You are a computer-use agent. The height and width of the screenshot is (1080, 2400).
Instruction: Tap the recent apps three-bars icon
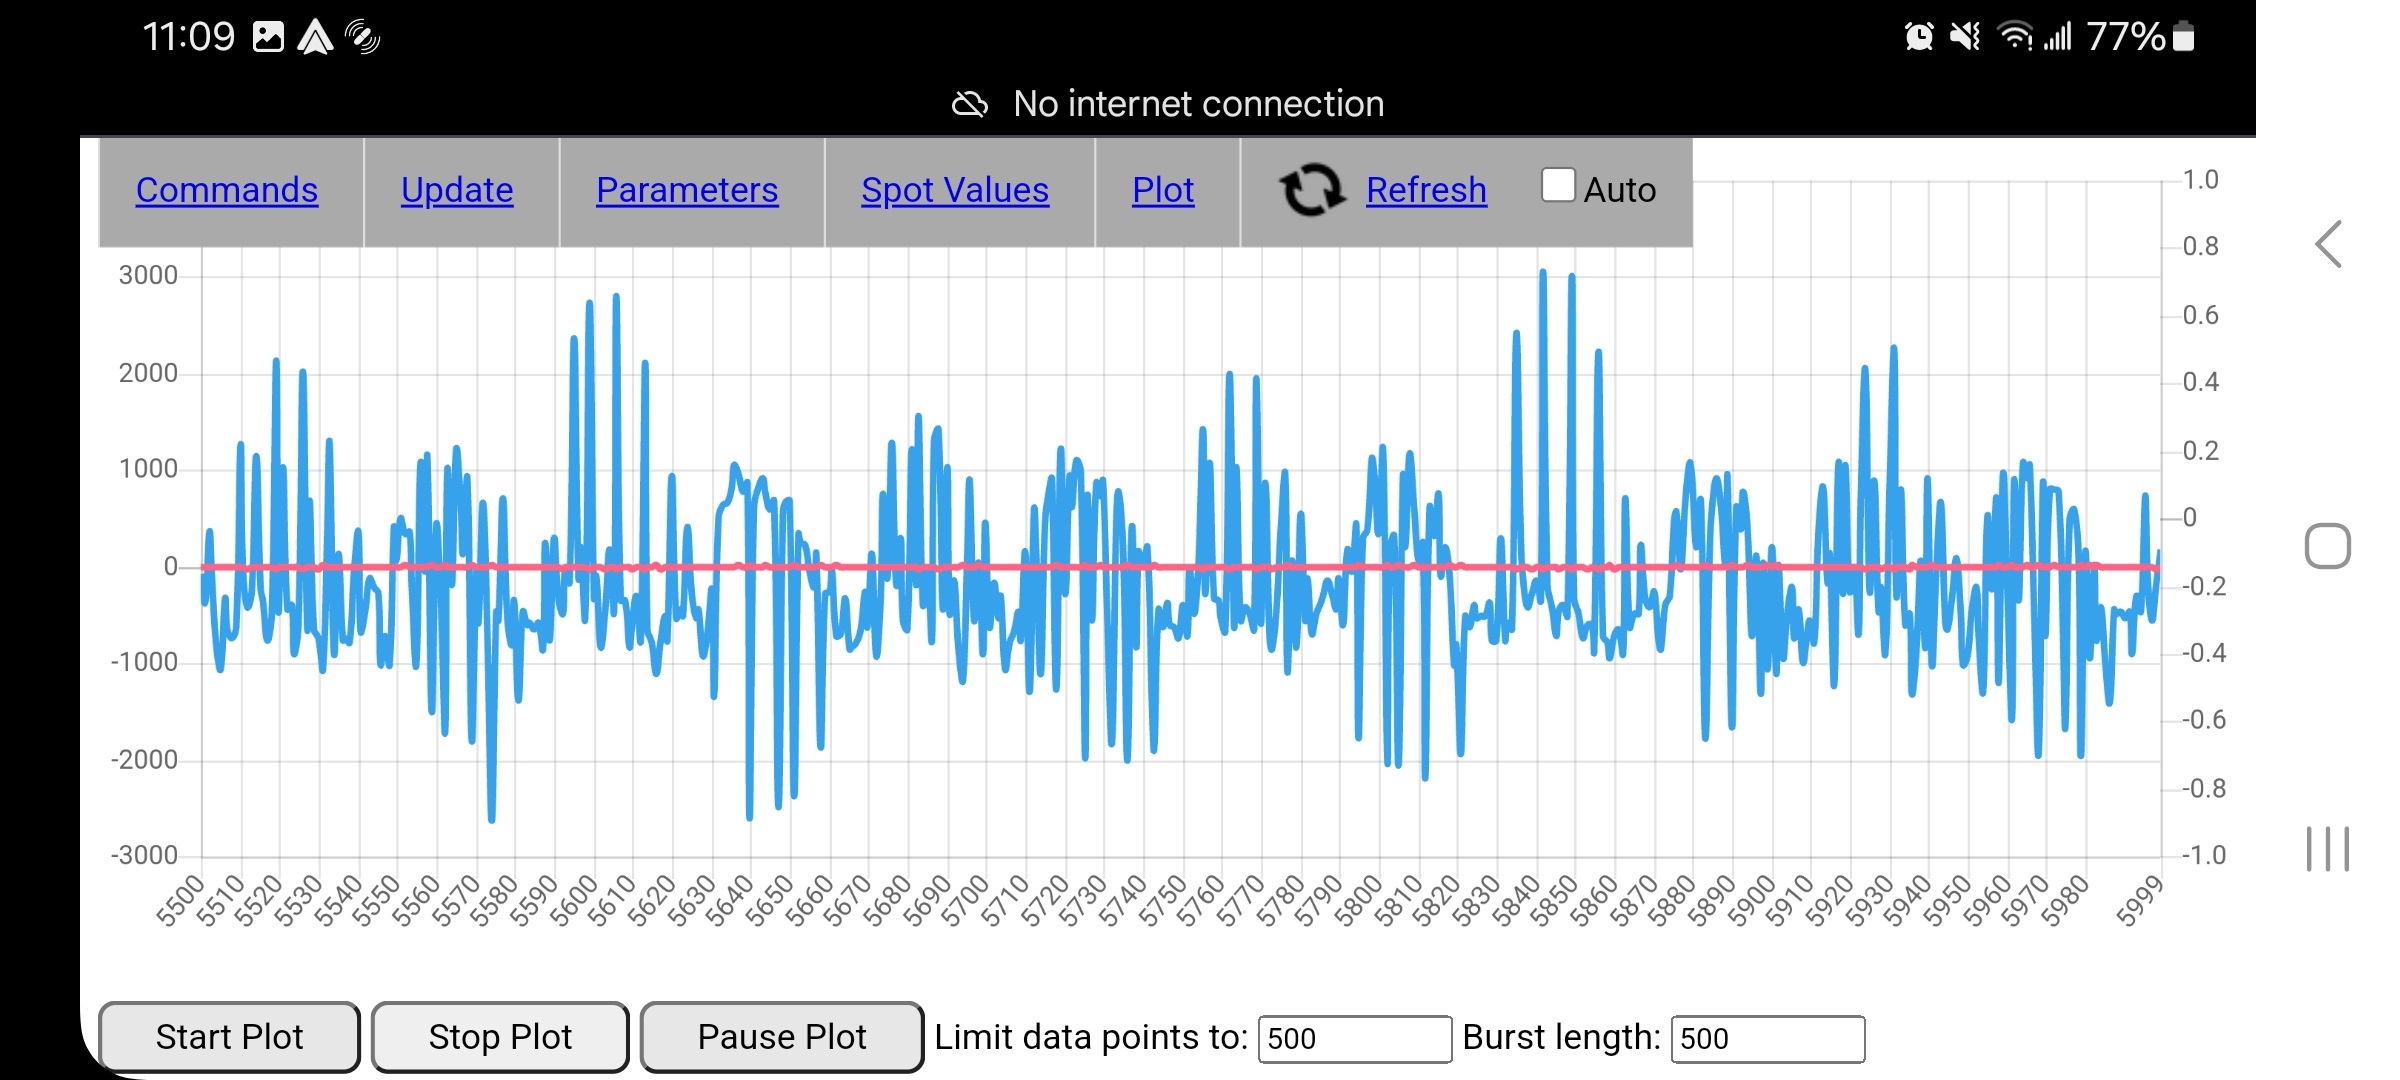click(x=2327, y=849)
